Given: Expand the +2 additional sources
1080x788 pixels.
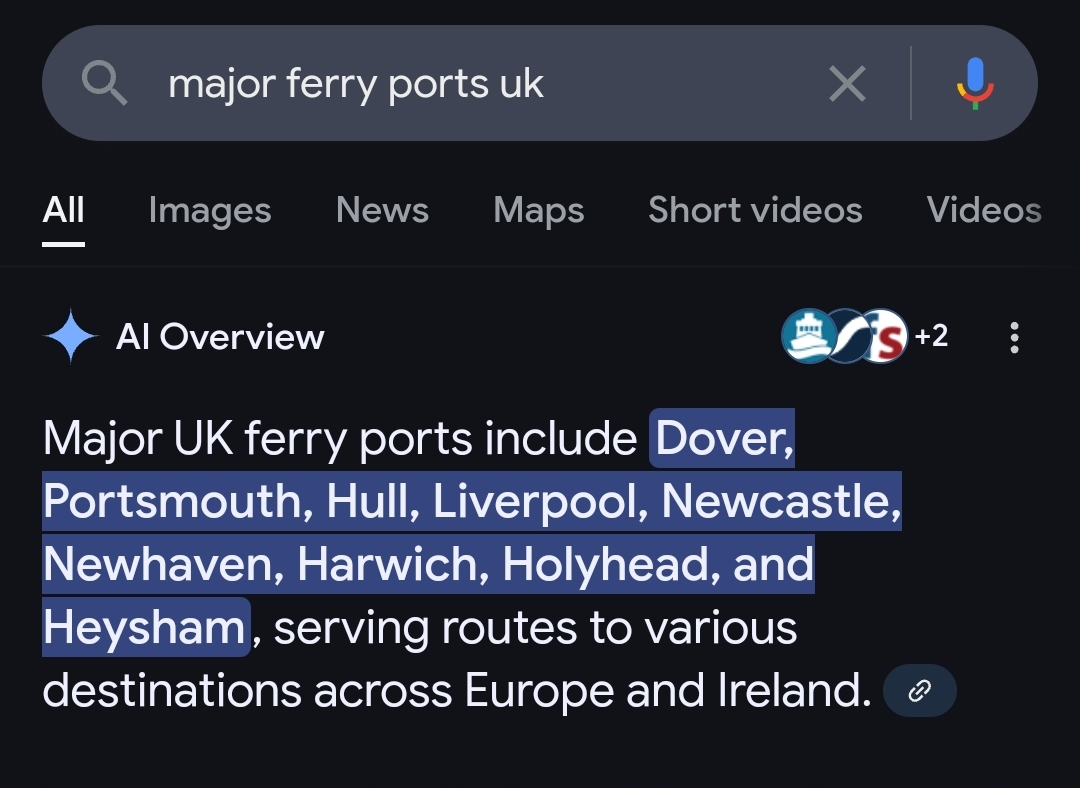Looking at the screenshot, I should coord(931,336).
